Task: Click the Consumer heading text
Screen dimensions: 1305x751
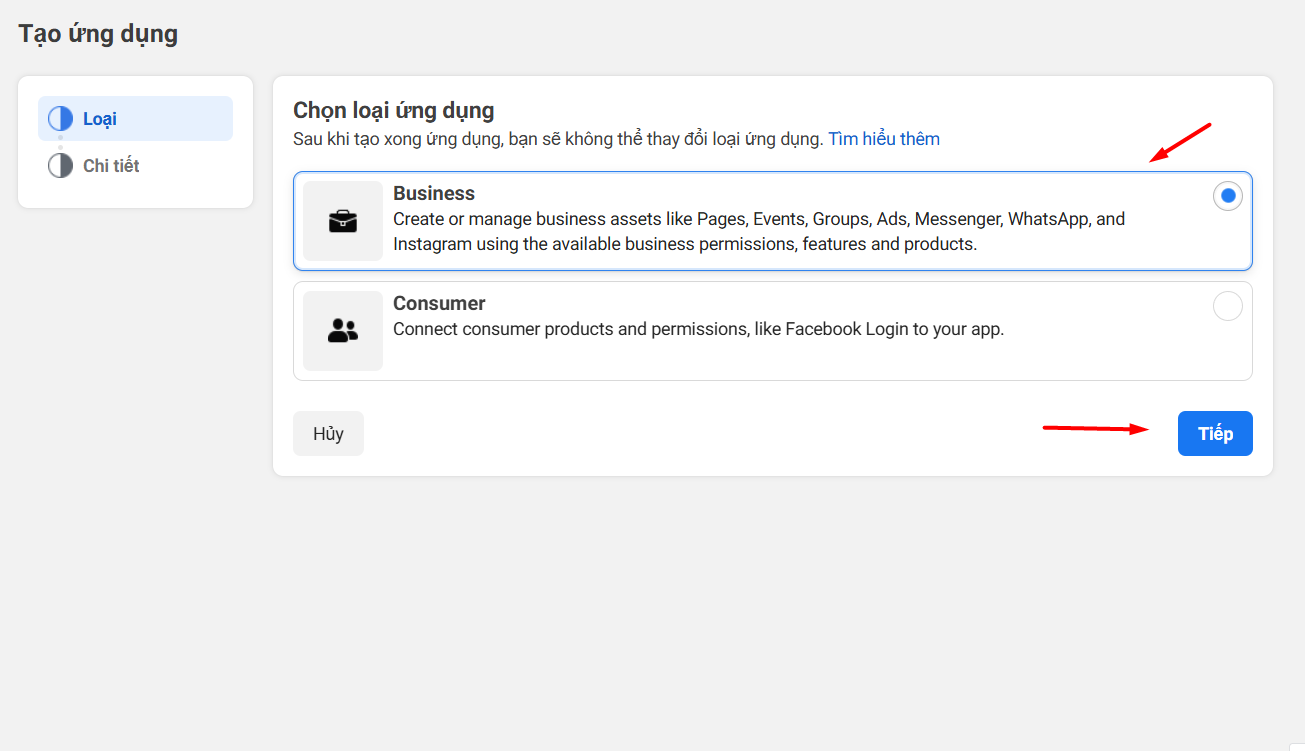Action: coord(439,303)
